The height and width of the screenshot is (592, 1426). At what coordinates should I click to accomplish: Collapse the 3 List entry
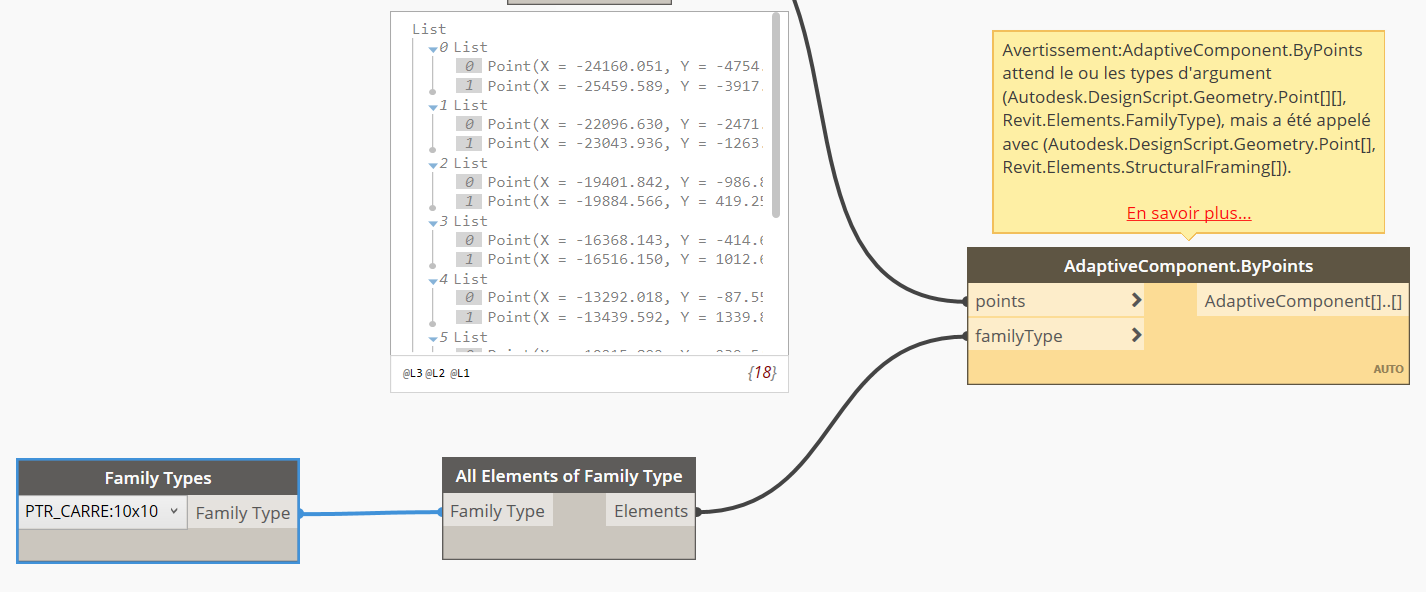pyautogui.click(x=434, y=222)
